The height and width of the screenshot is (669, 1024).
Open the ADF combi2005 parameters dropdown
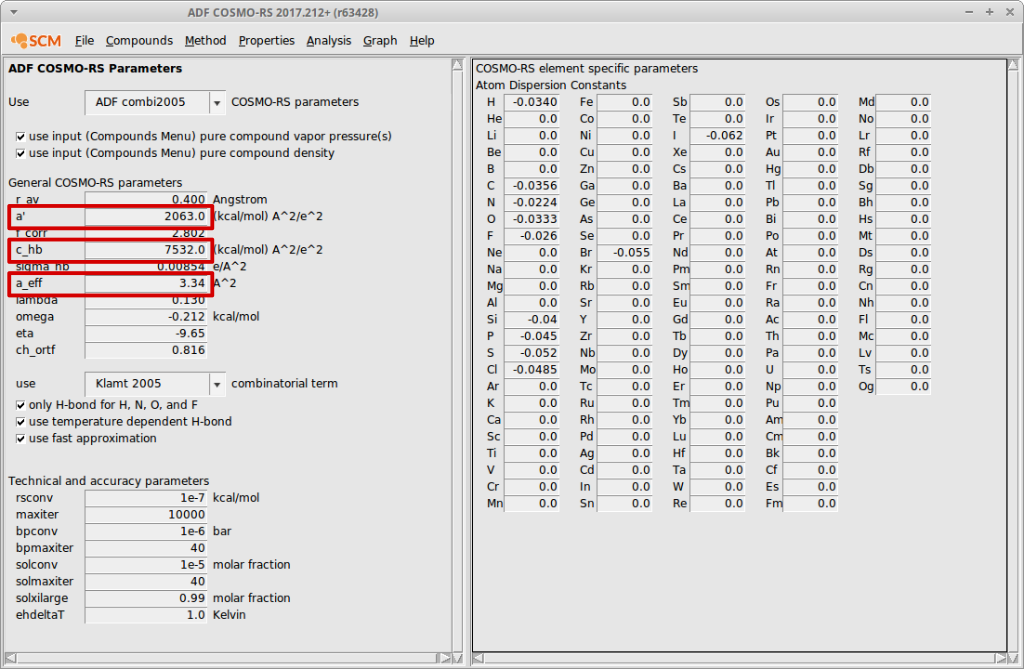pyautogui.click(x=217, y=101)
